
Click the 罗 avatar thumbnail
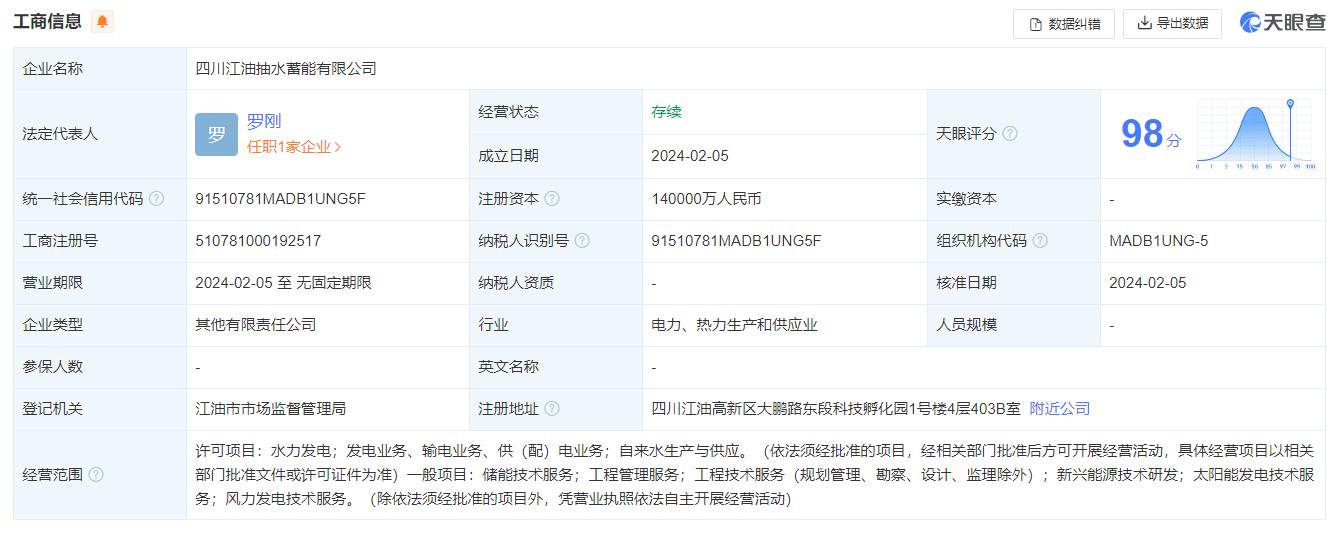(216, 134)
